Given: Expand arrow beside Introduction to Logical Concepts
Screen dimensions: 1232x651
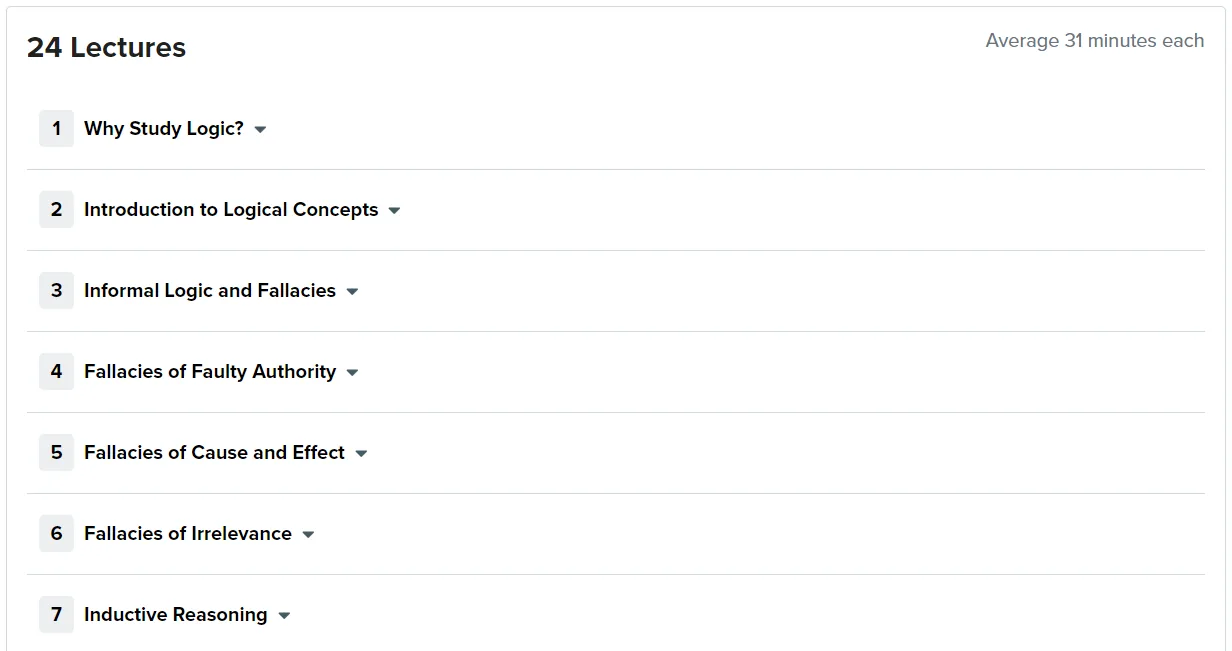Looking at the screenshot, I should coord(394,211).
